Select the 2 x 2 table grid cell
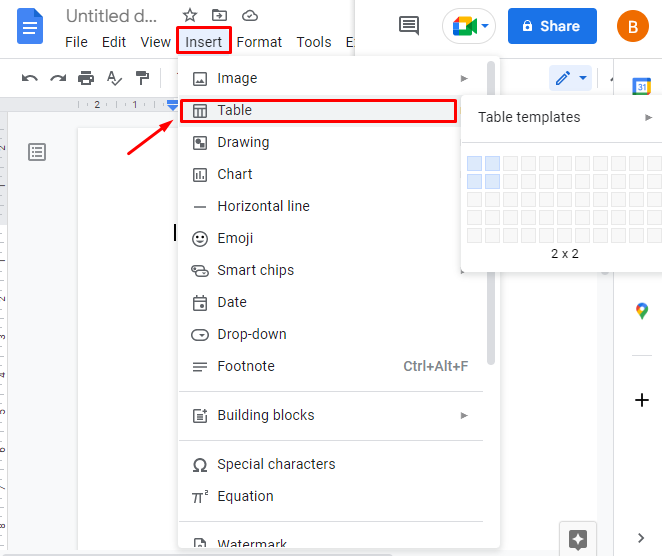 click(x=492, y=182)
